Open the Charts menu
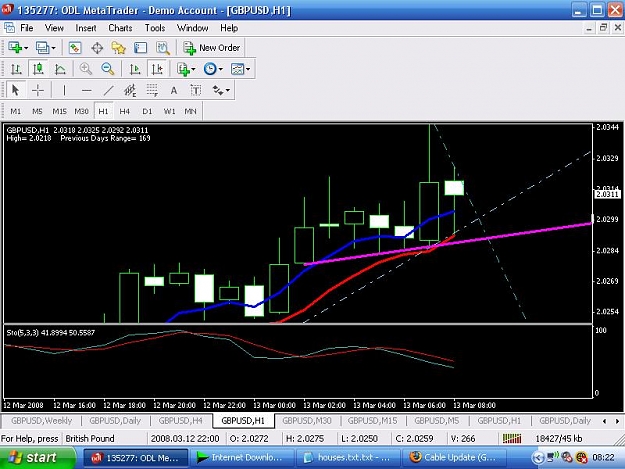Viewport: 625px width, 469px height. click(x=120, y=28)
